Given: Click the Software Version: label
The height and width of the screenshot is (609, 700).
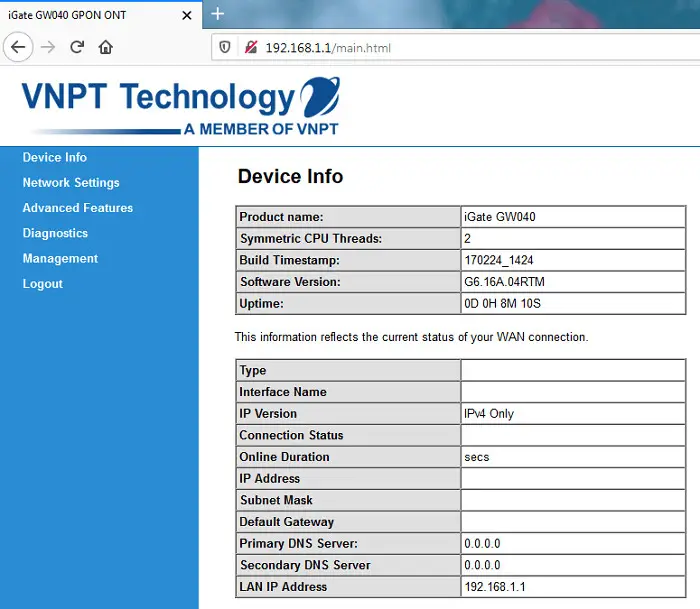Looking at the screenshot, I should pyautogui.click(x=290, y=282).
